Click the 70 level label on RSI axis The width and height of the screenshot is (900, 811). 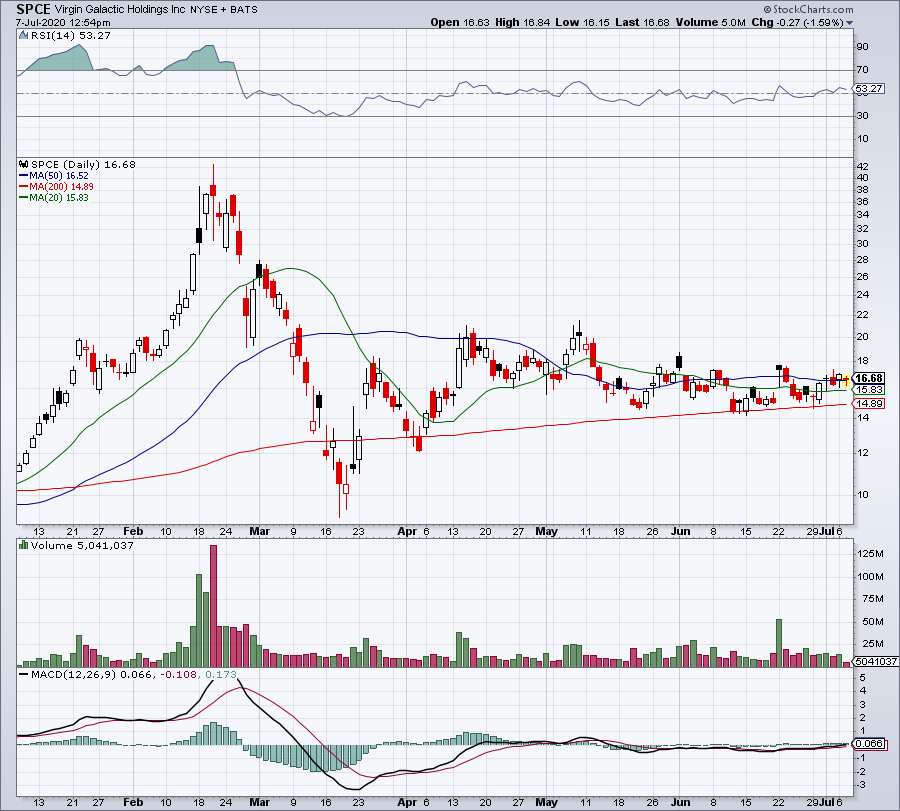click(x=862, y=69)
